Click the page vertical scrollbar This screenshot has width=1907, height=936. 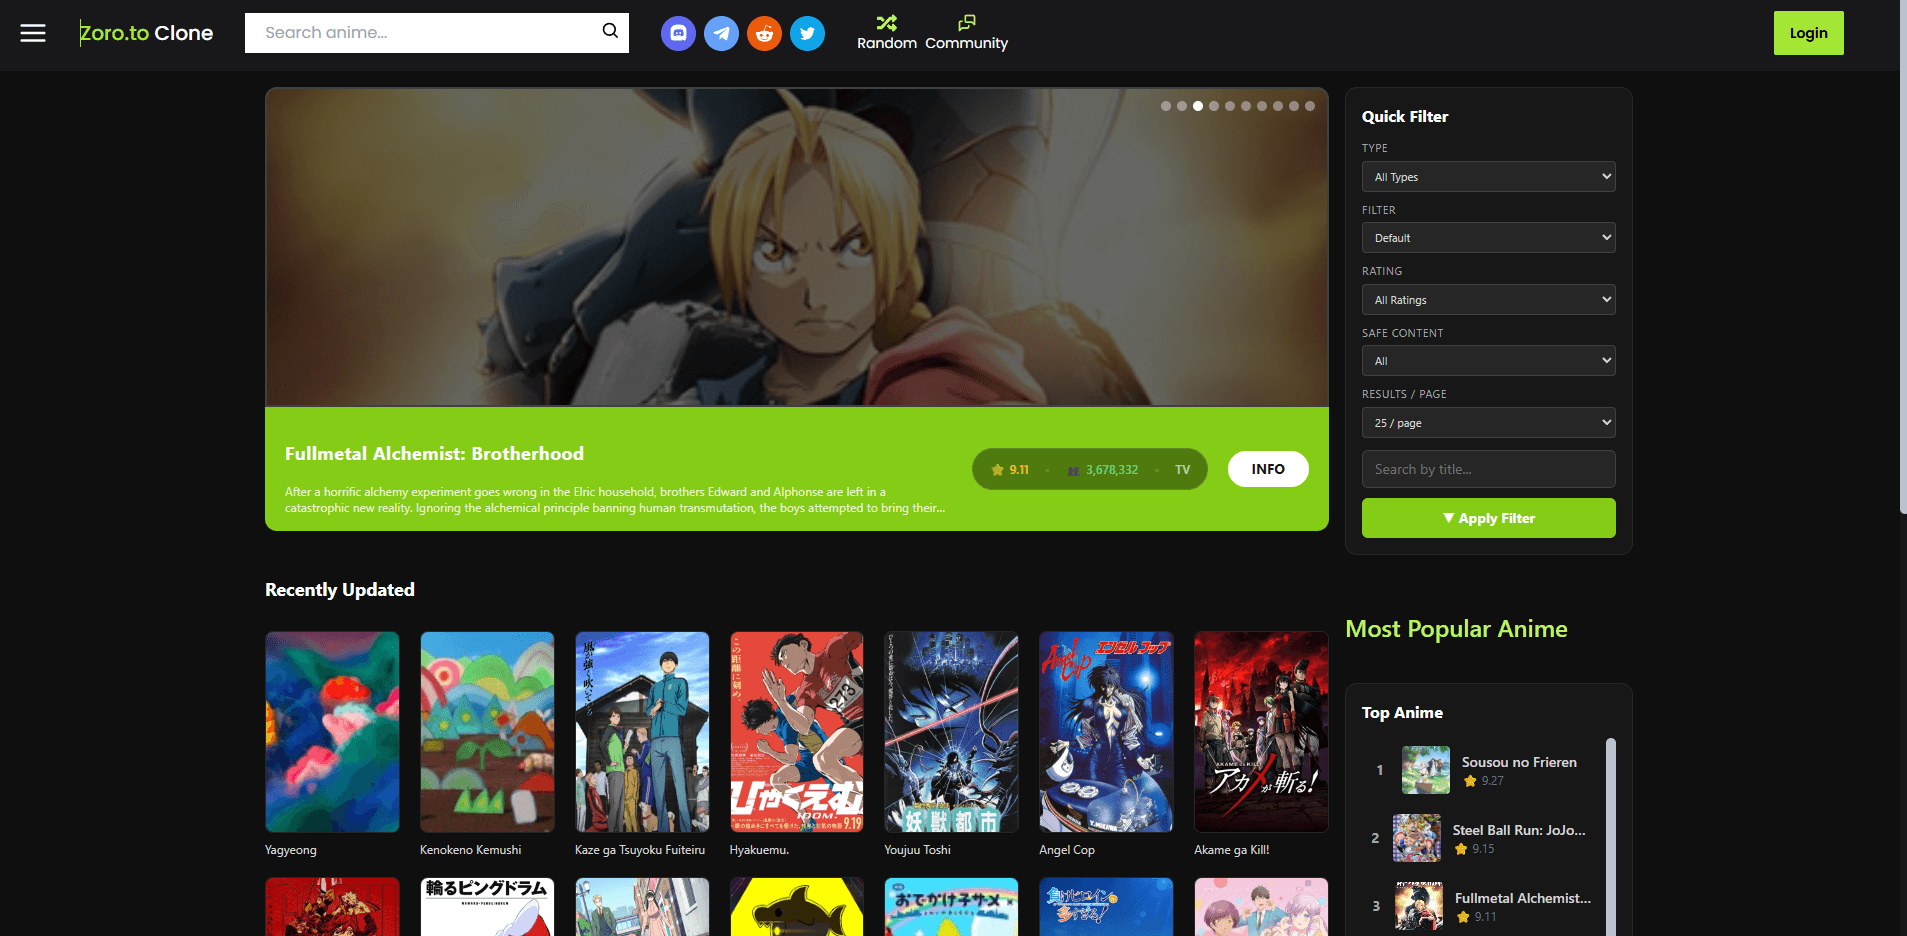pyautogui.click(x=1903, y=256)
